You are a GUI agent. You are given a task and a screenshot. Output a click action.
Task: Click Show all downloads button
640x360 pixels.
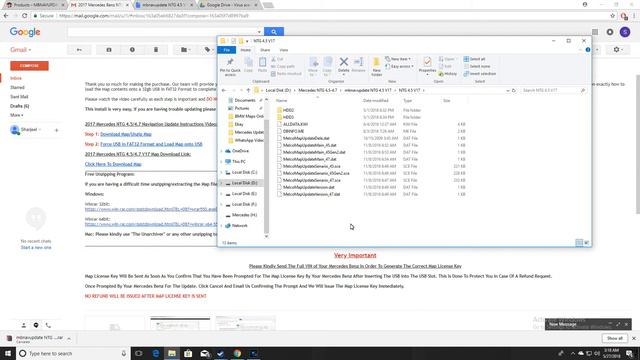[615, 338]
